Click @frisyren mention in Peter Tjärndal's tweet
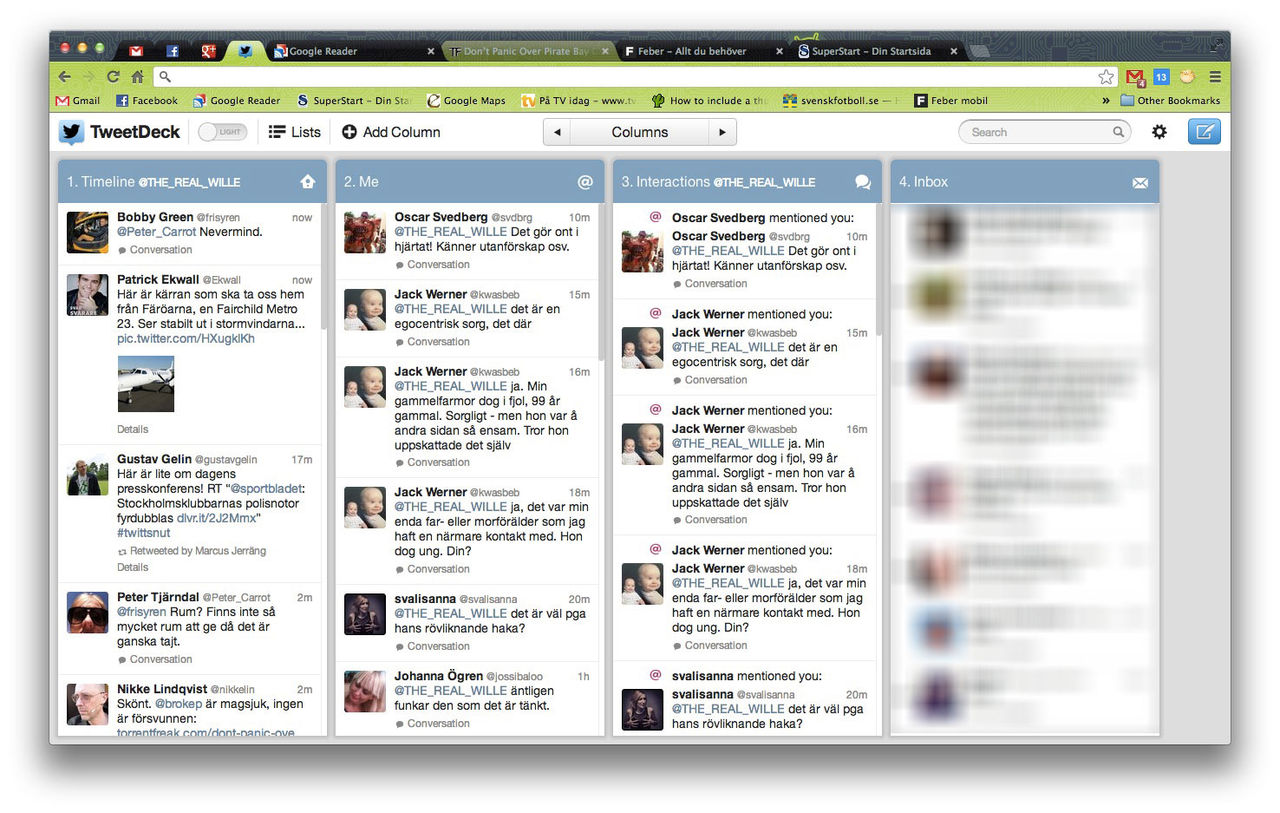This screenshot has height=813, width=1280. (142, 612)
